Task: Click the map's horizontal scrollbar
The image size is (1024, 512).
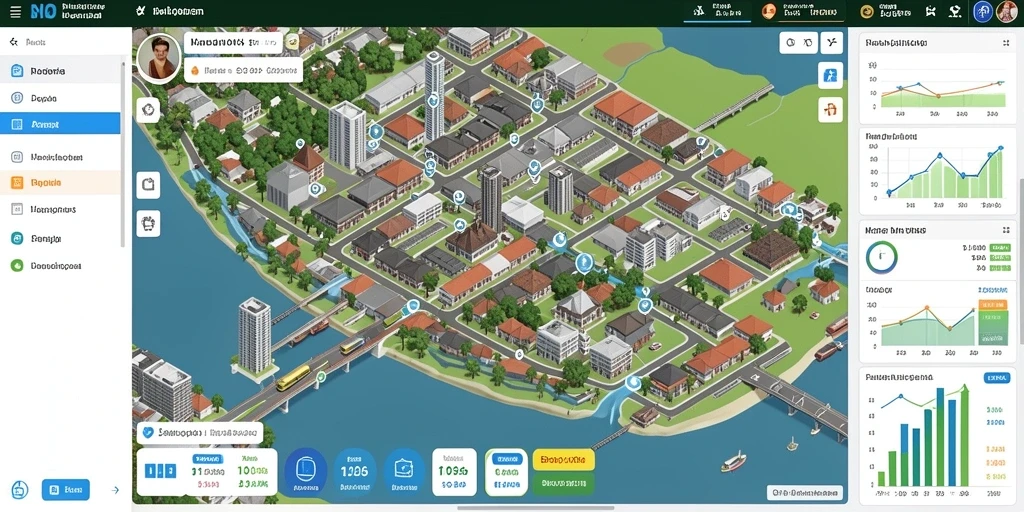Action: pos(536,507)
